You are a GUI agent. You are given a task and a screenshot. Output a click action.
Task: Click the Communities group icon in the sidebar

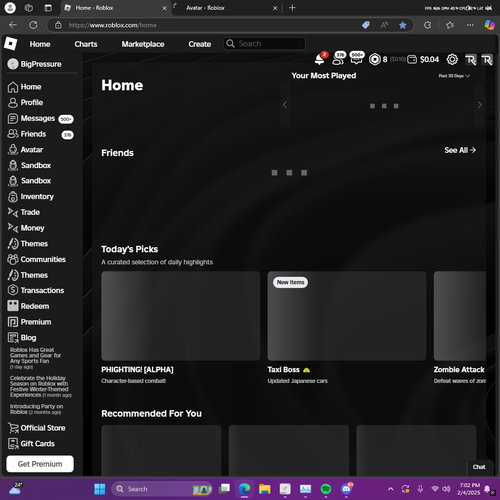tap(13, 259)
